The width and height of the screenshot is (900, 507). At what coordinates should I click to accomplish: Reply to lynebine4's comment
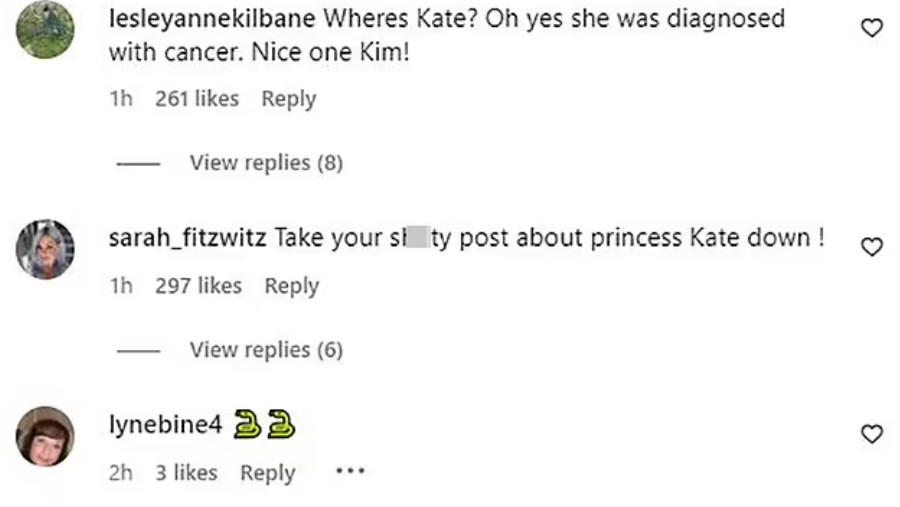[267, 473]
